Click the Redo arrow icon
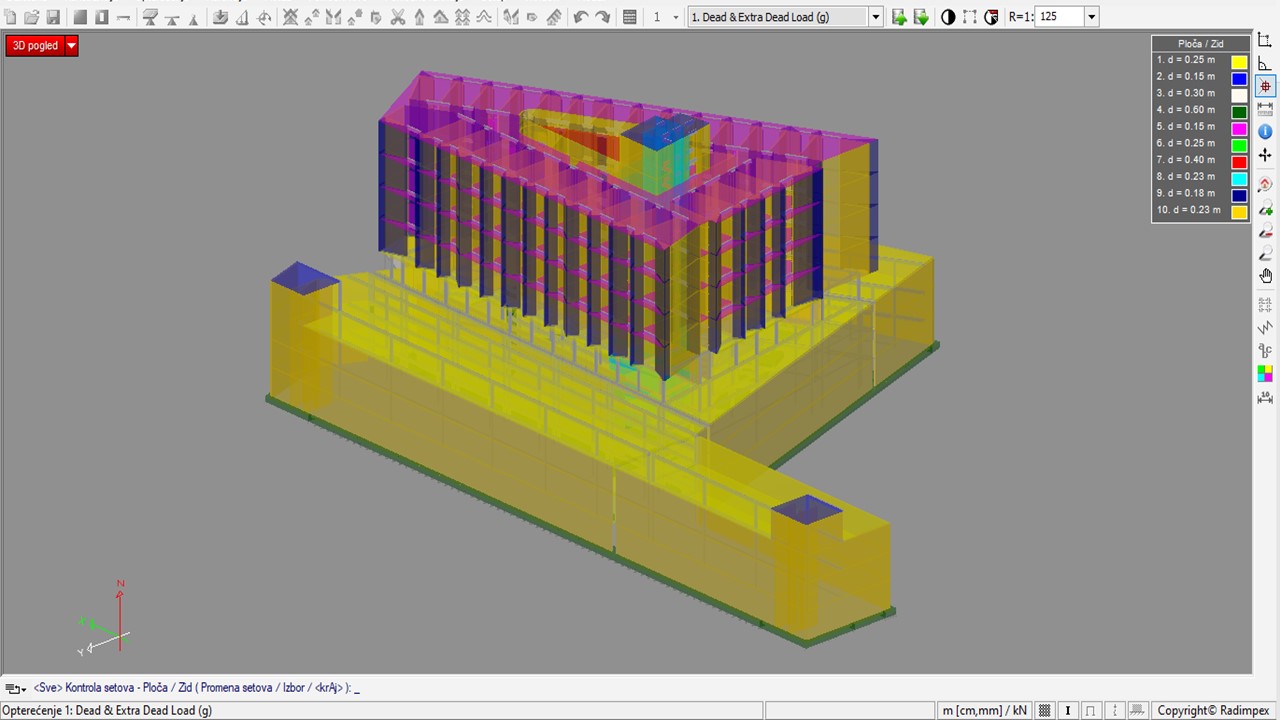The height and width of the screenshot is (720, 1280). [602, 17]
